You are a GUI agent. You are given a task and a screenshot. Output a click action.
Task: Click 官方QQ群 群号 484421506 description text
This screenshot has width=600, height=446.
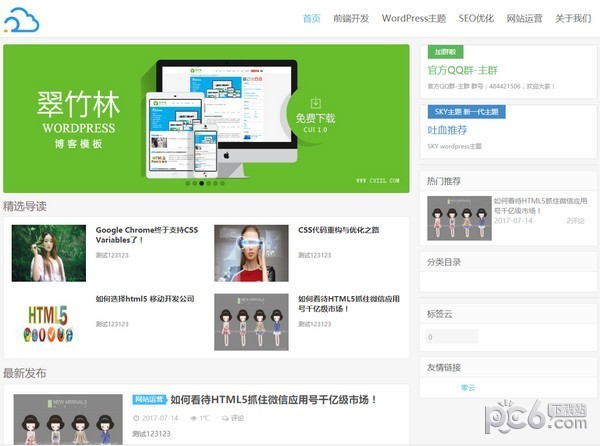click(491, 86)
